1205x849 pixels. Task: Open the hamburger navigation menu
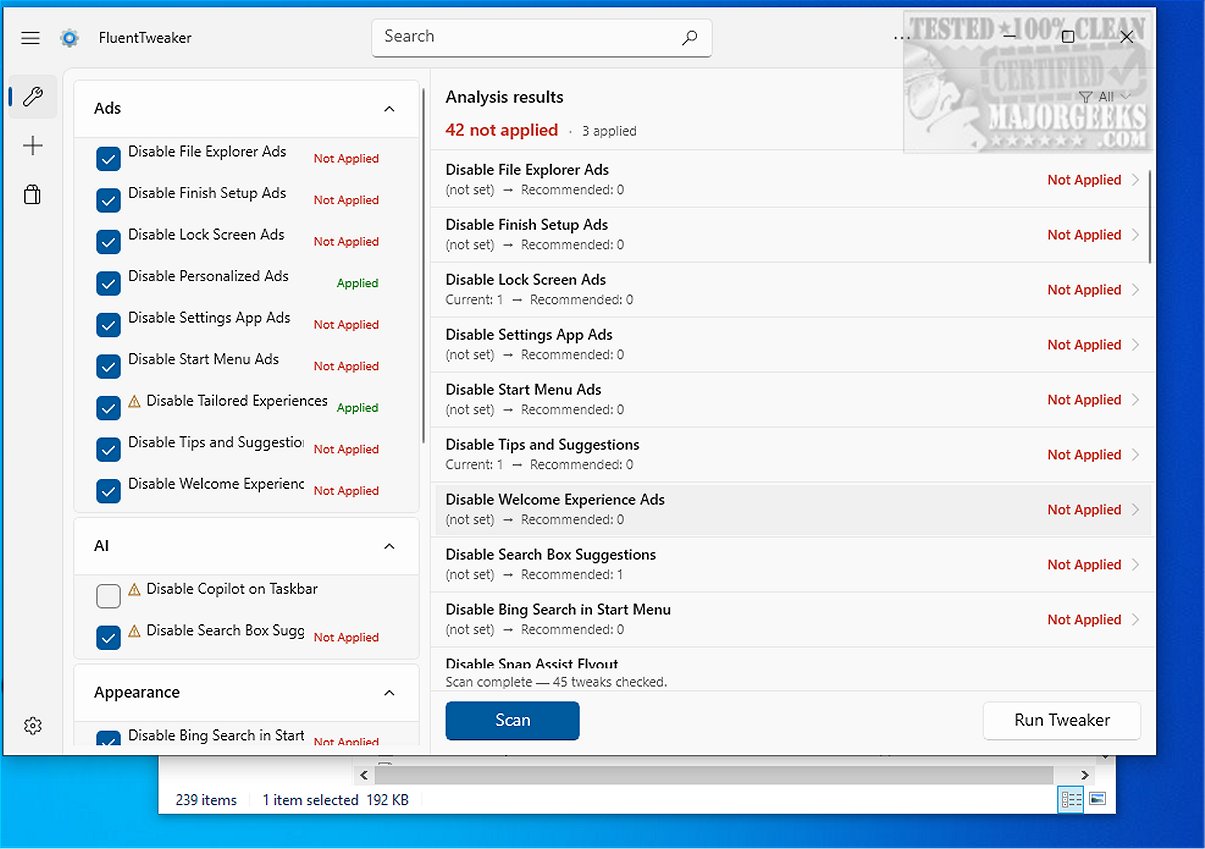coord(30,38)
